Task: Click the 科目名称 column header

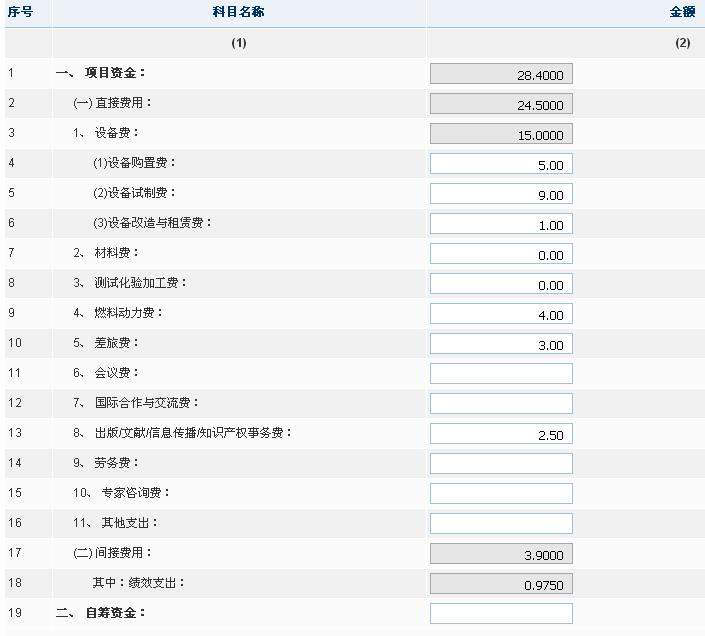Action: [x=238, y=12]
